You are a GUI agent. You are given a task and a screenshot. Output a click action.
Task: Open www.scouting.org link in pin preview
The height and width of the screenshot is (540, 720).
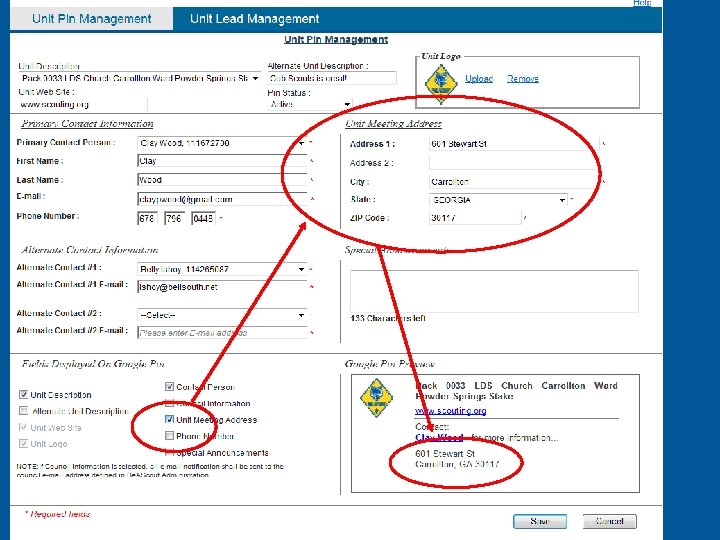[x=450, y=411]
